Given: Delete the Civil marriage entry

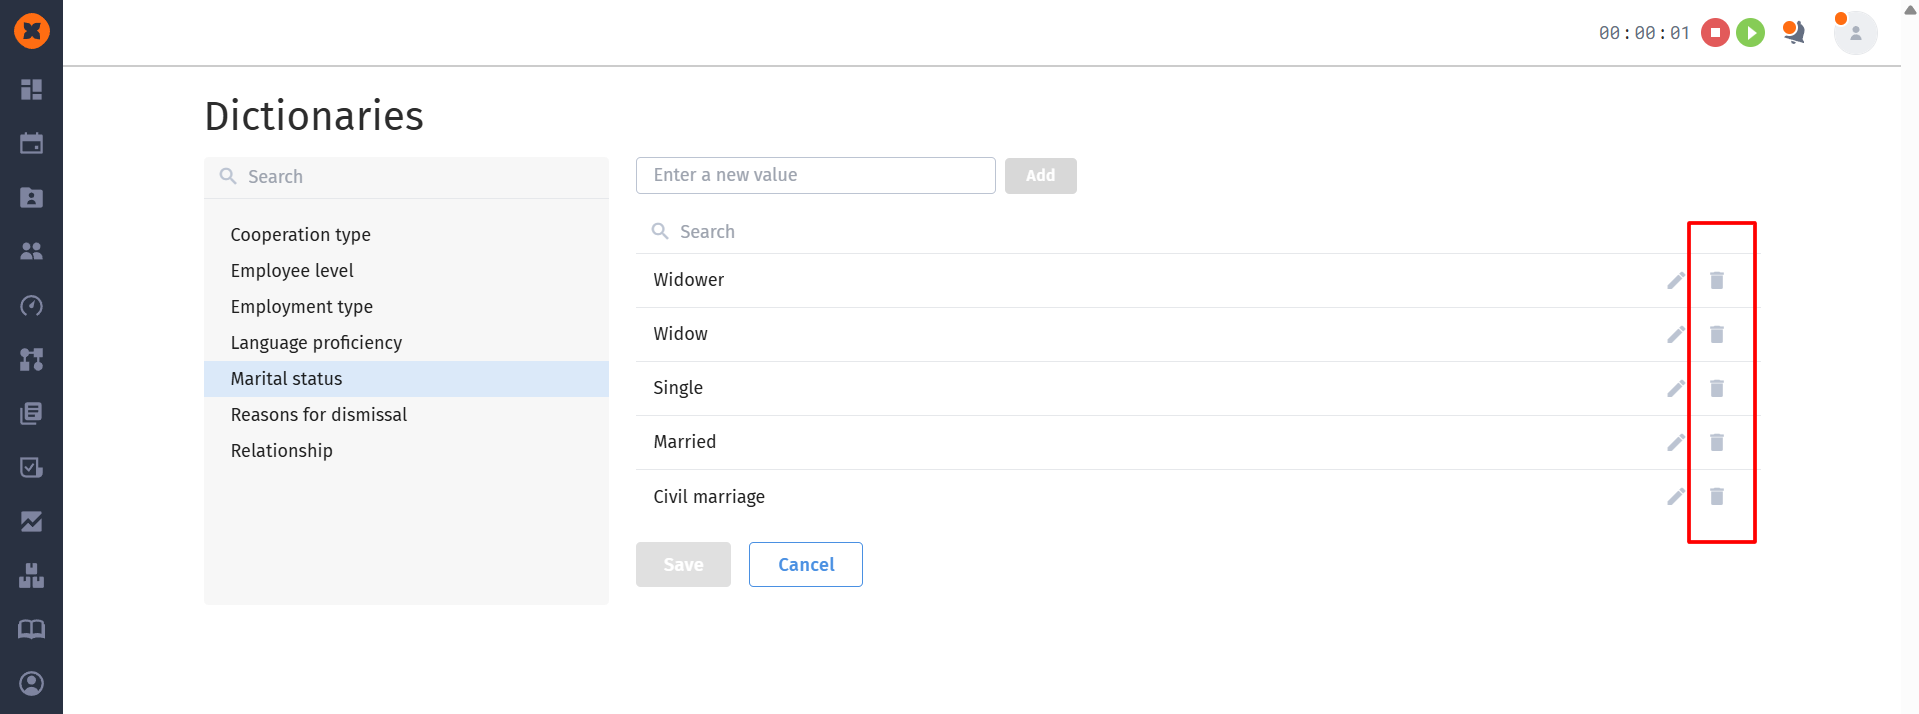Looking at the screenshot, I should [x=1716, y=496].
